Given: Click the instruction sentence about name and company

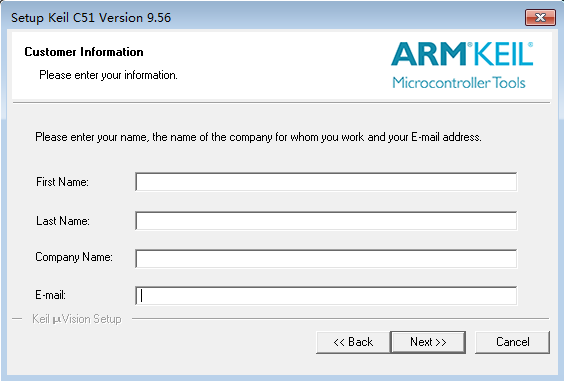Looking at the screenshot, I should pyautogui.click(x=258, y=137).
